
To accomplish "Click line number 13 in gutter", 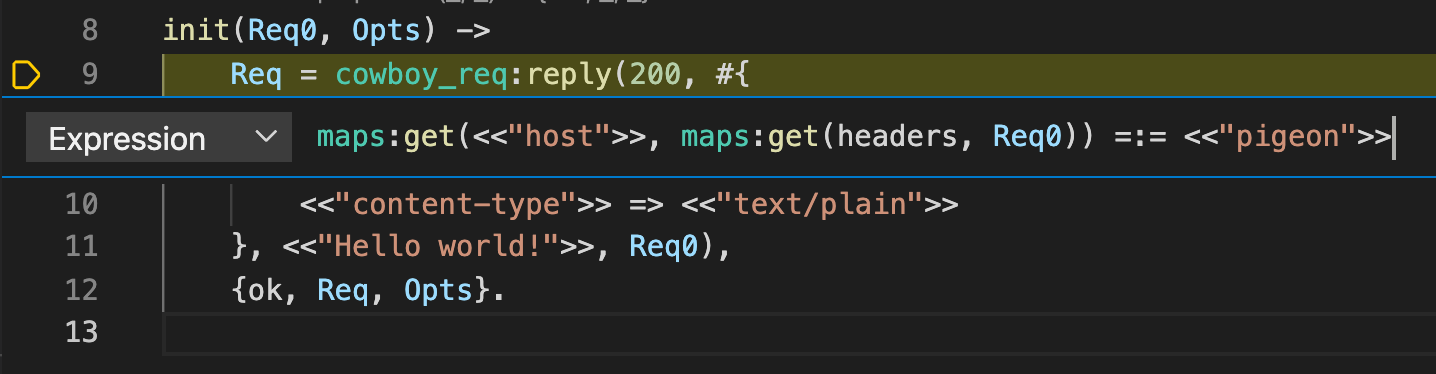I will click(82, 332).
